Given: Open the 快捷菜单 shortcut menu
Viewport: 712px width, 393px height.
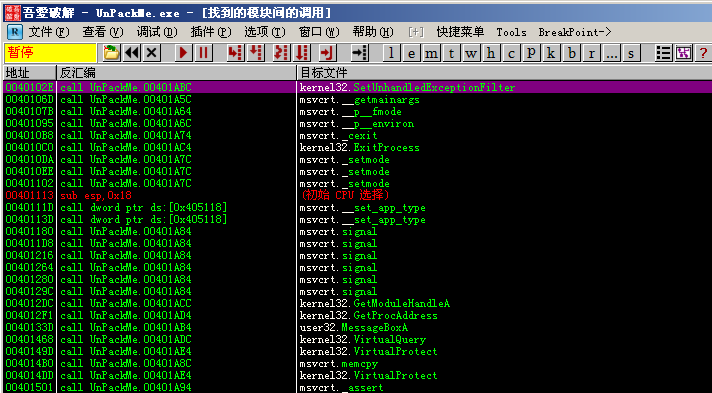Looking at the screenshot, I should 460,32.
